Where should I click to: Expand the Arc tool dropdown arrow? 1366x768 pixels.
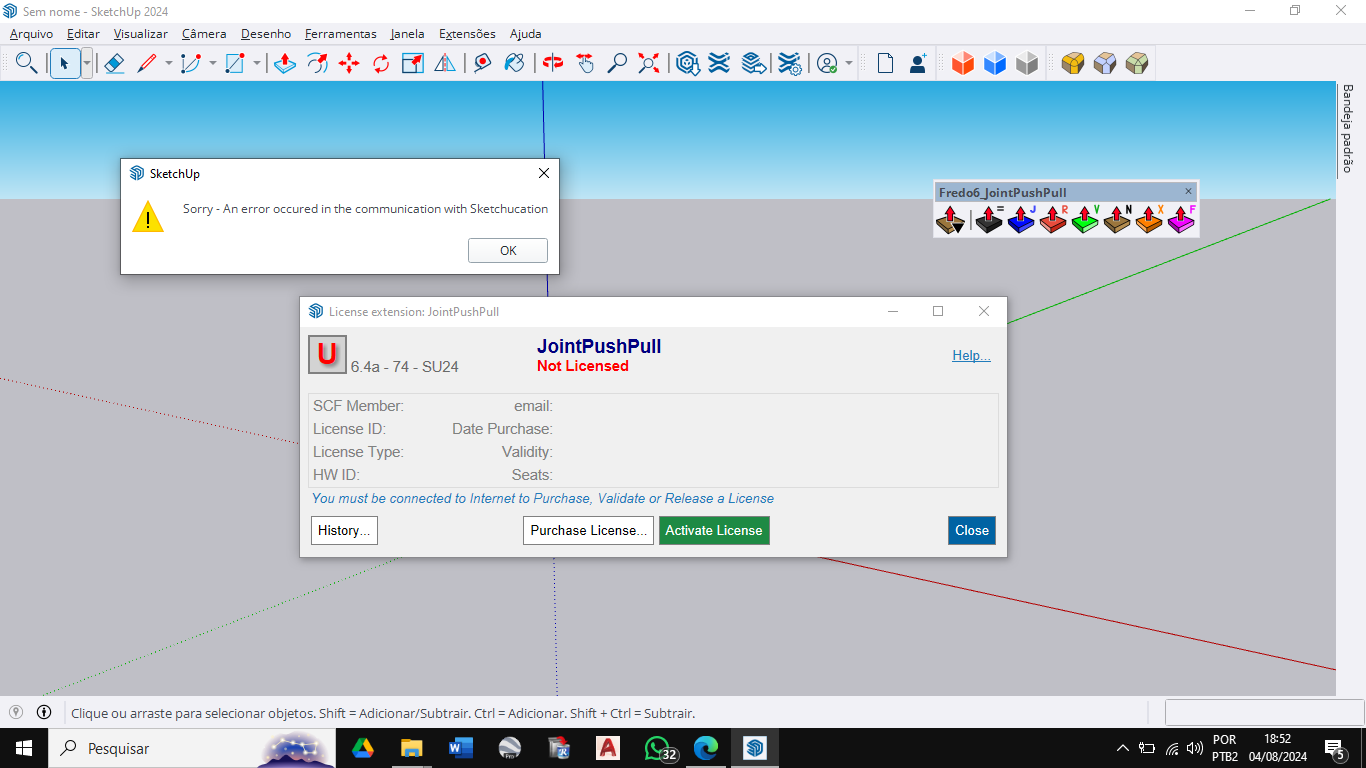pos(212,63)
